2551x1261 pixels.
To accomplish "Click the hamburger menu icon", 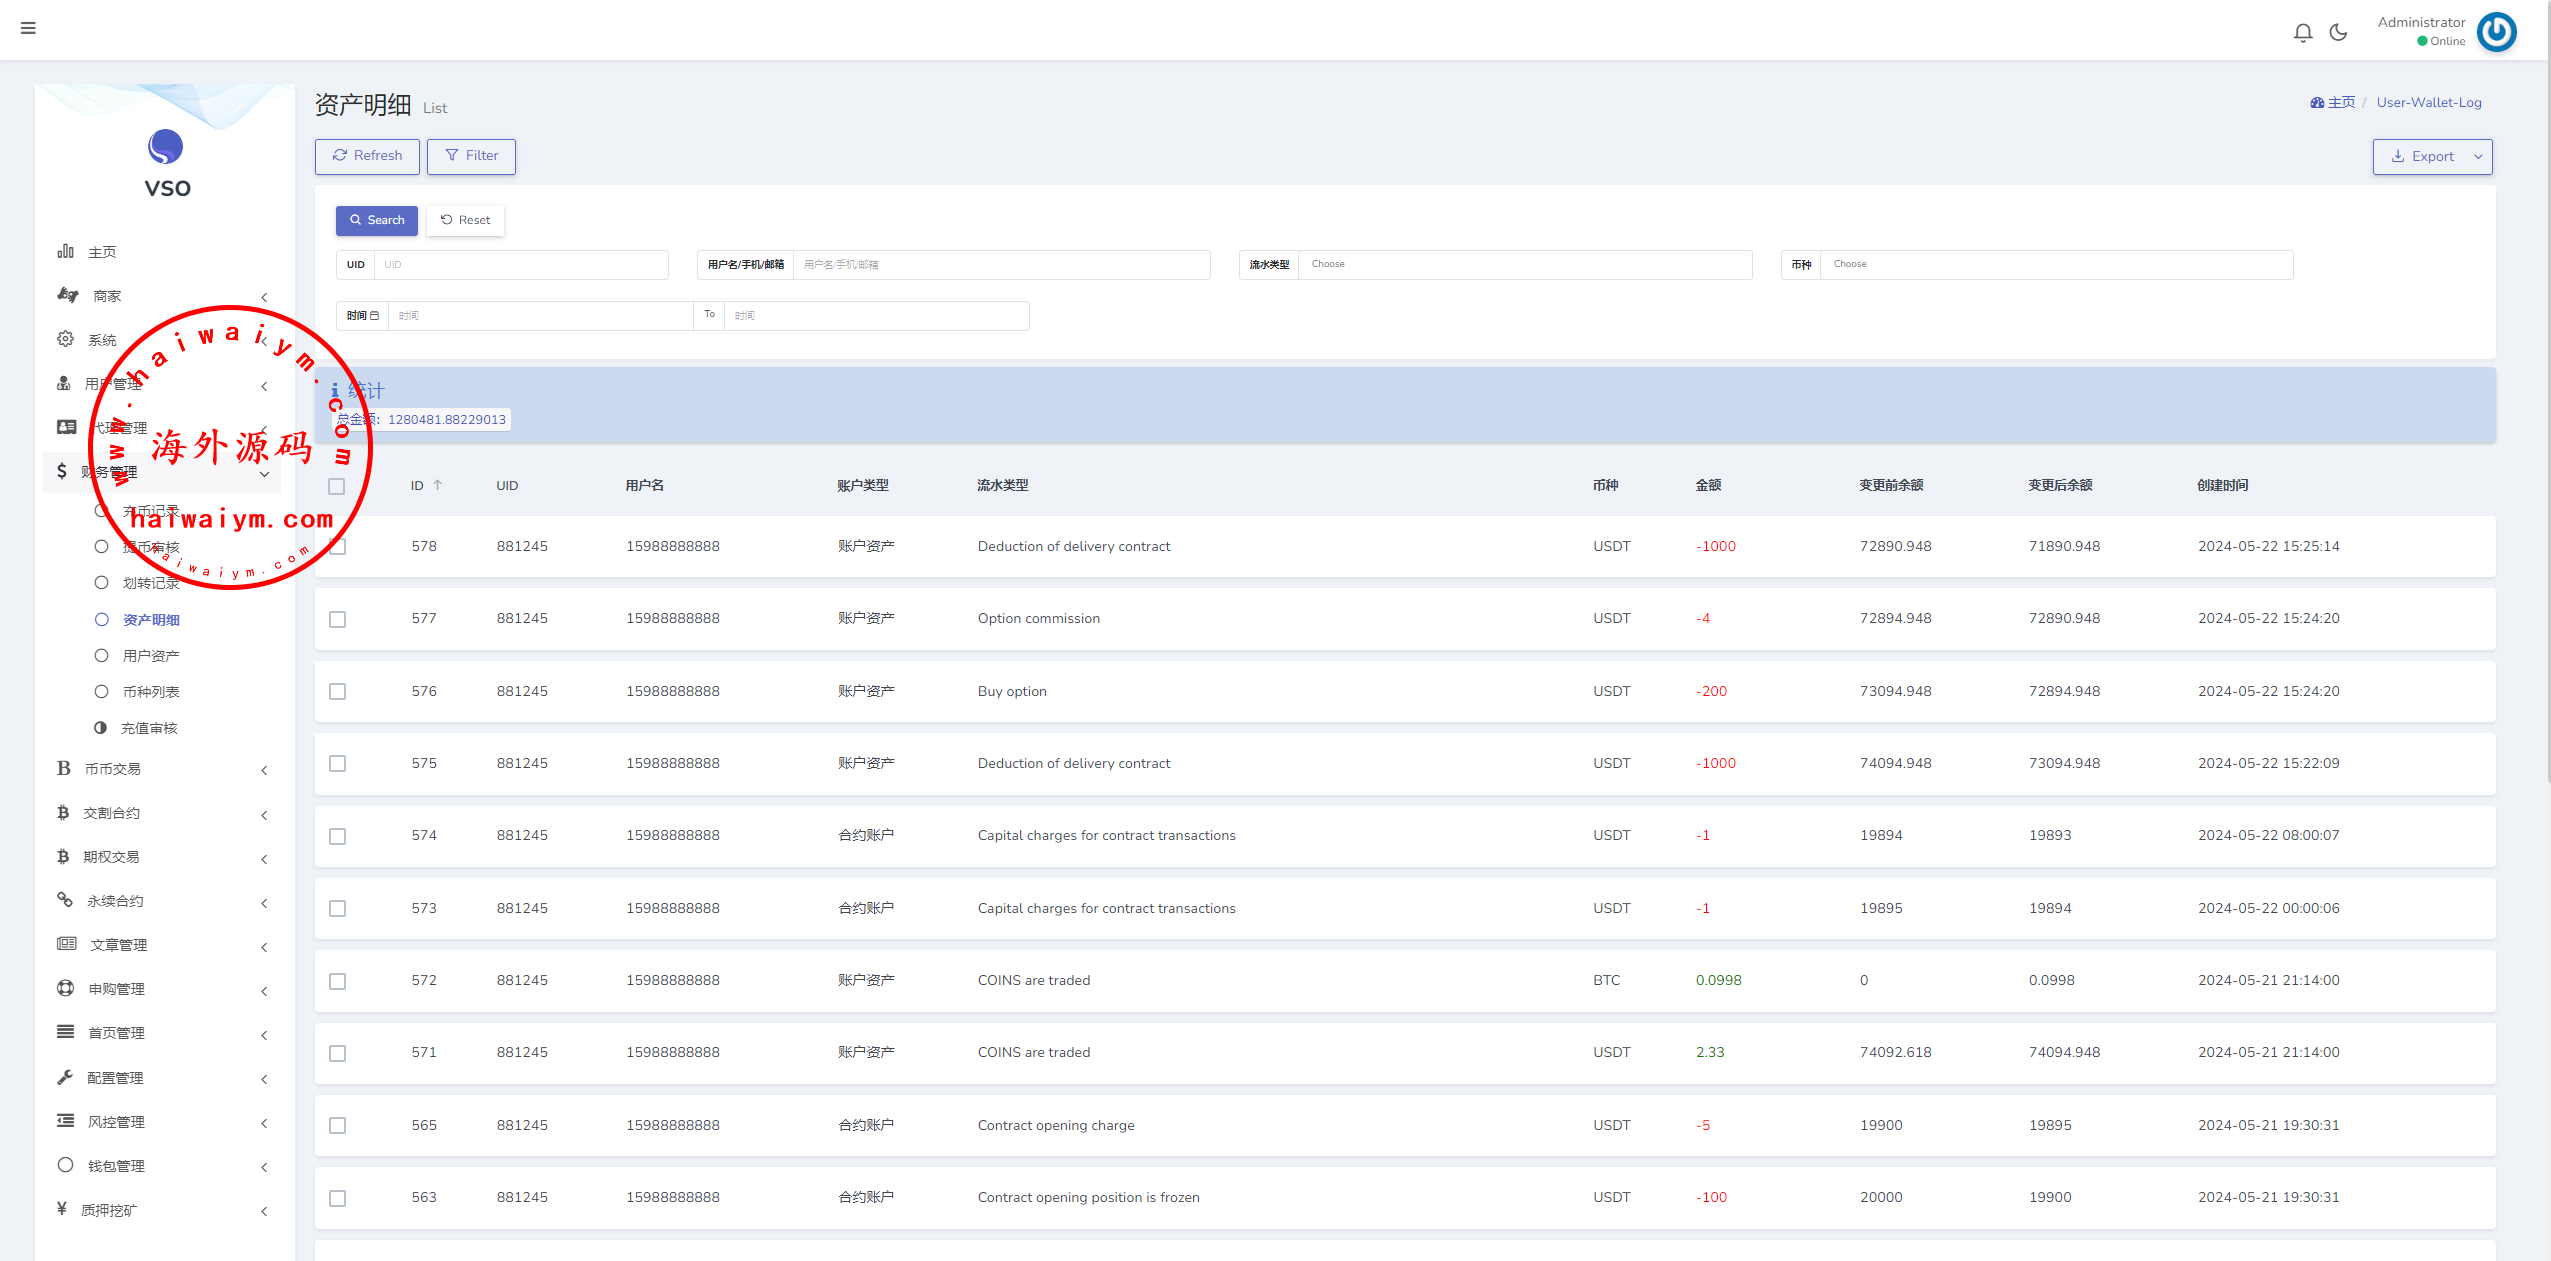I will [x=28, y=28].
